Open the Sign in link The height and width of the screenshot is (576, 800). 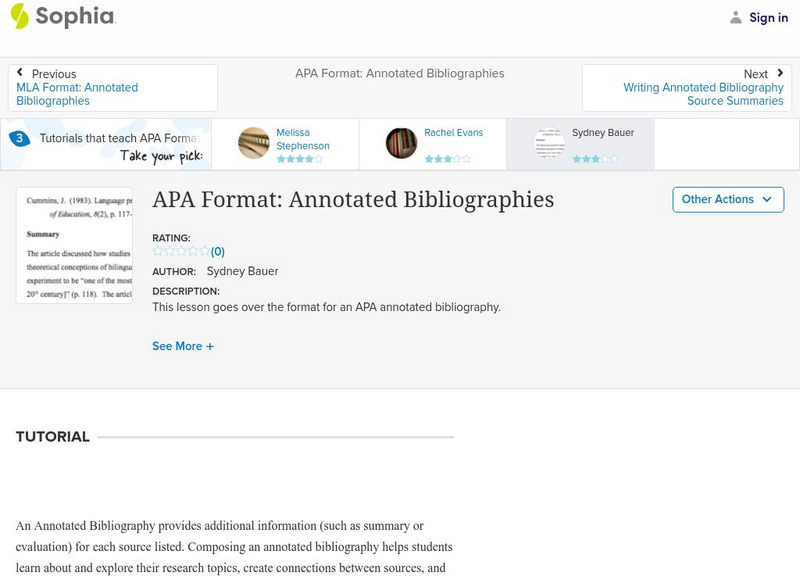pos(768,17)
